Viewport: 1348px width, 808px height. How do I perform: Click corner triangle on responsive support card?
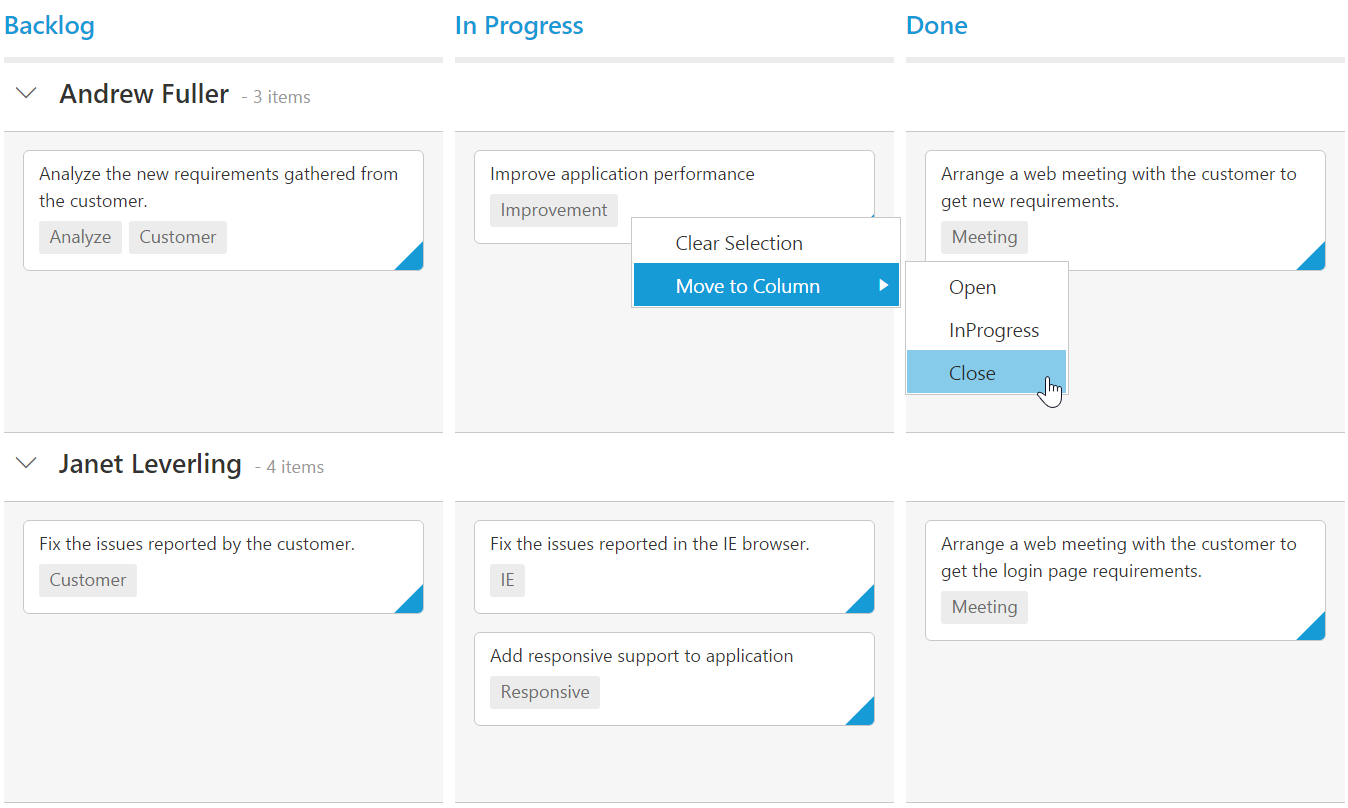tap(864, 715)
